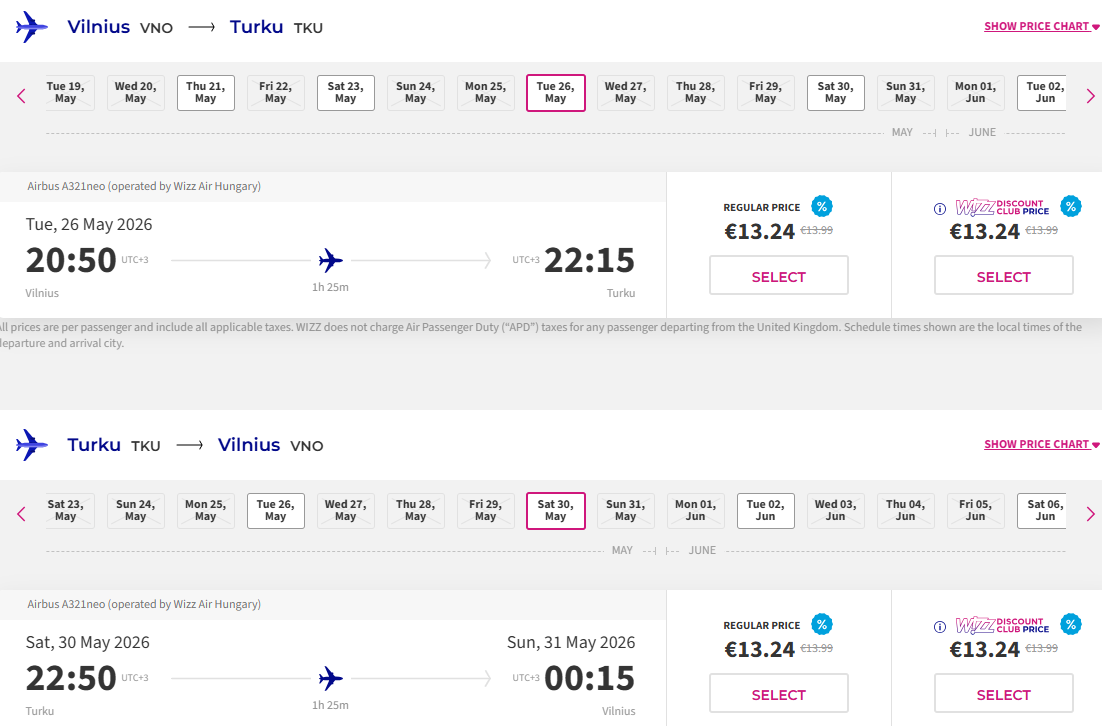1102x726 pixels.
Task: Select return date Tue 02, Jun
Action: (x=766, y=511)
